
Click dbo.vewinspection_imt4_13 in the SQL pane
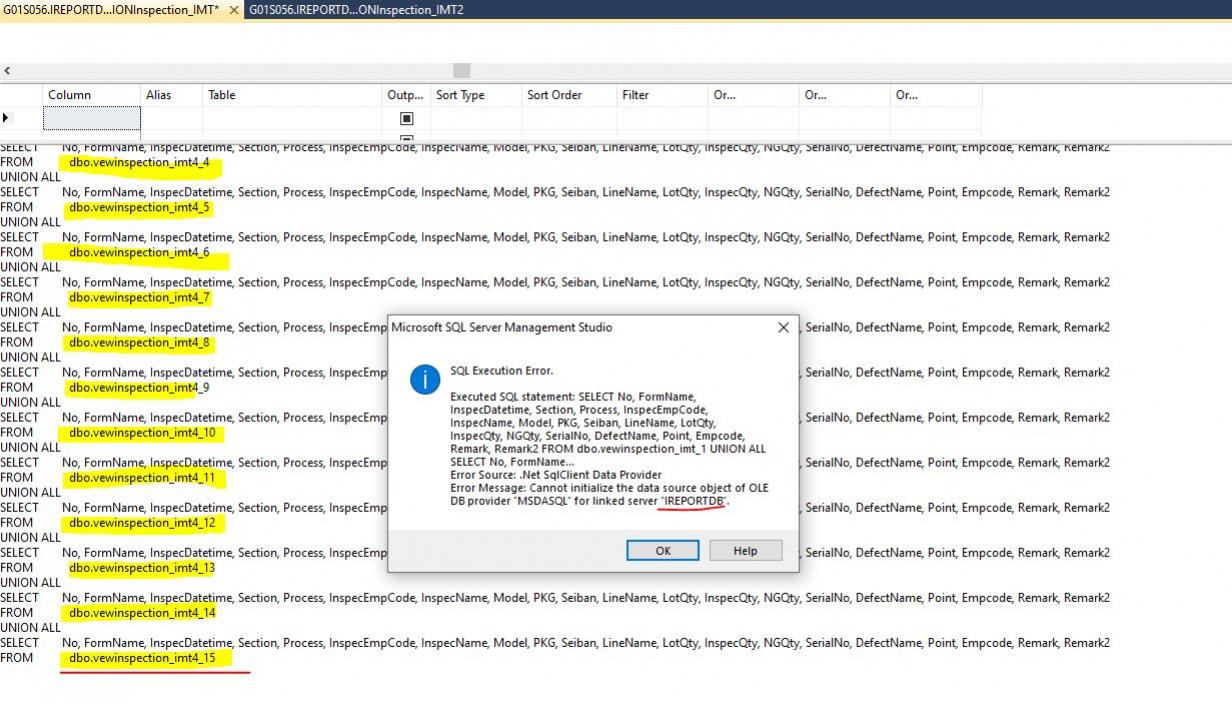click(x=142, y=567)
